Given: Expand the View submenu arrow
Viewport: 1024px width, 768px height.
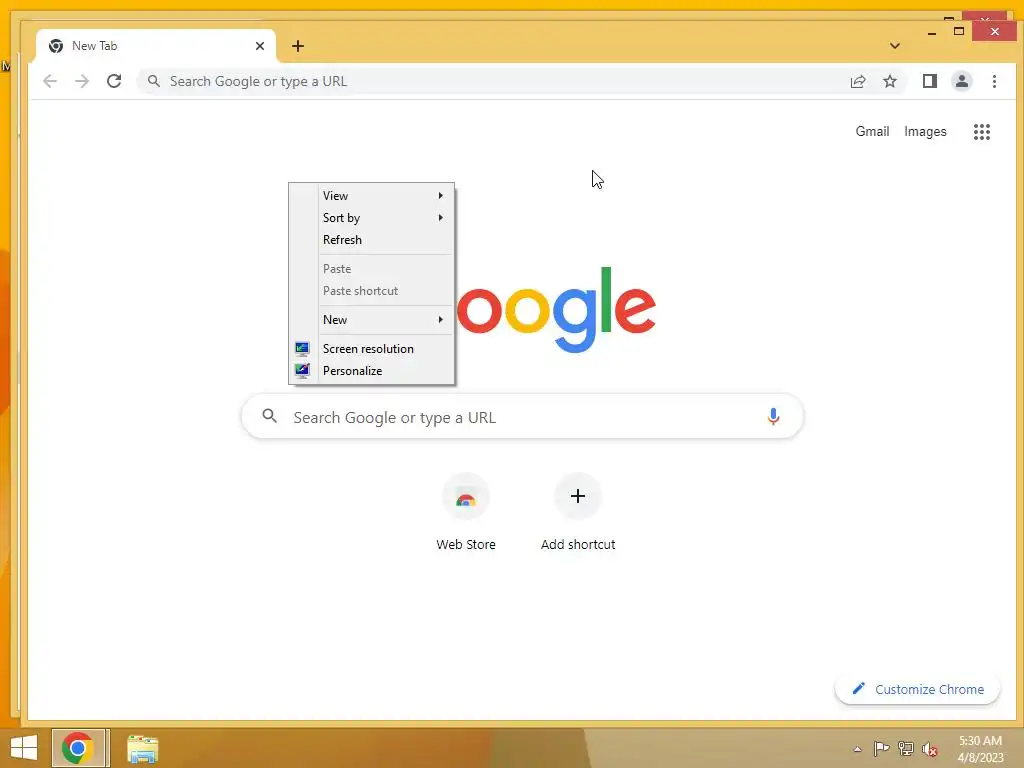Looking at the screenshot, I should coord(441,195).
